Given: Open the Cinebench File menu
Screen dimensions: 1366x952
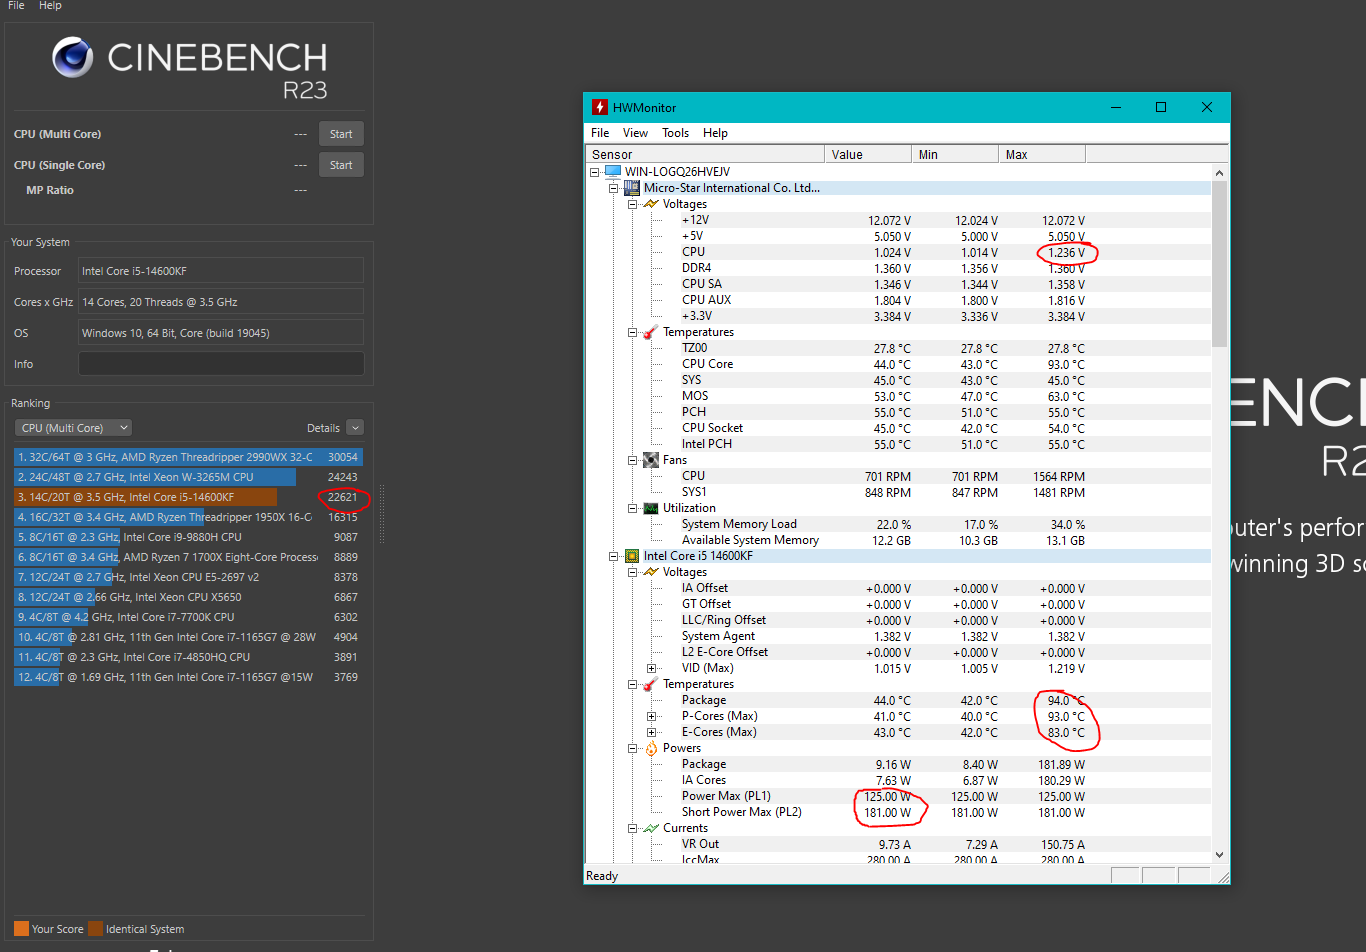Looking at the screenshot, I should coord(16,5).
